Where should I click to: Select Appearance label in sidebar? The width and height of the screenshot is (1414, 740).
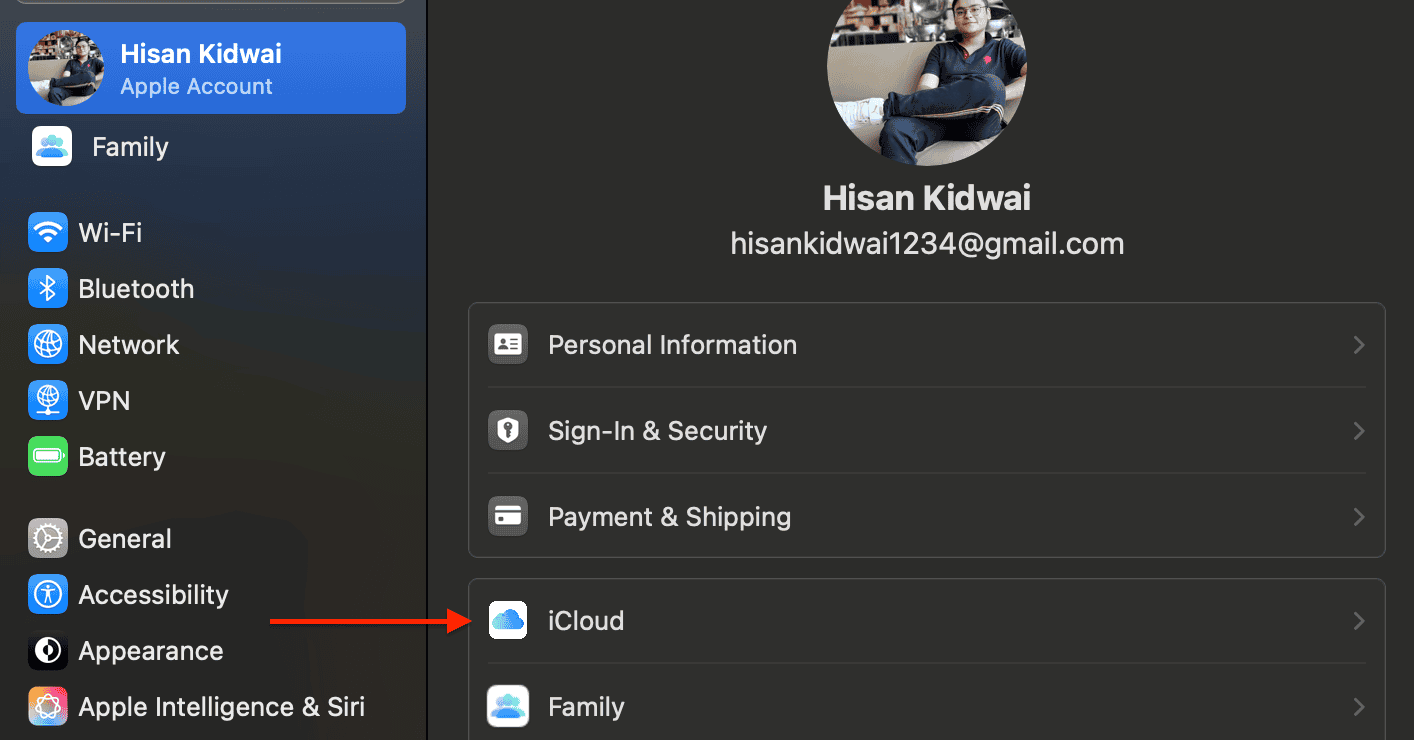pyautogui.click(x=151, y=651)
